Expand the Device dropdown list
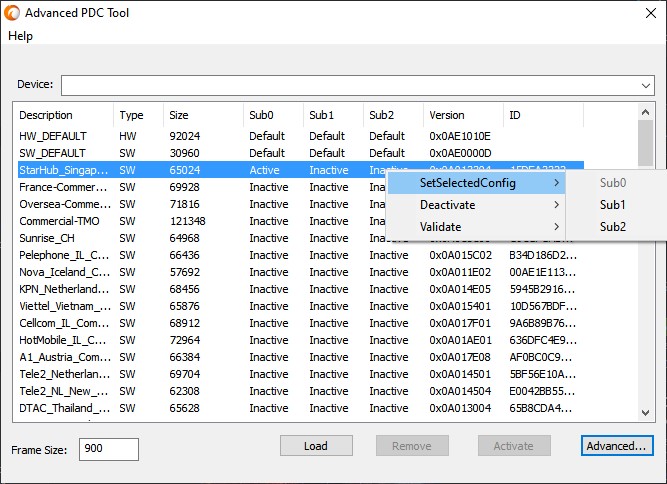Screen dimensions: 667x484 click(646, 85)
